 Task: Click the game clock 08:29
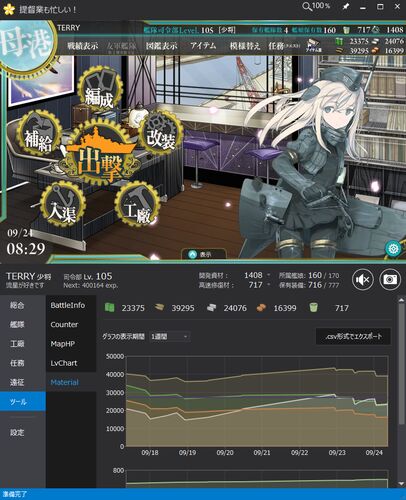[x=26, y=249]
